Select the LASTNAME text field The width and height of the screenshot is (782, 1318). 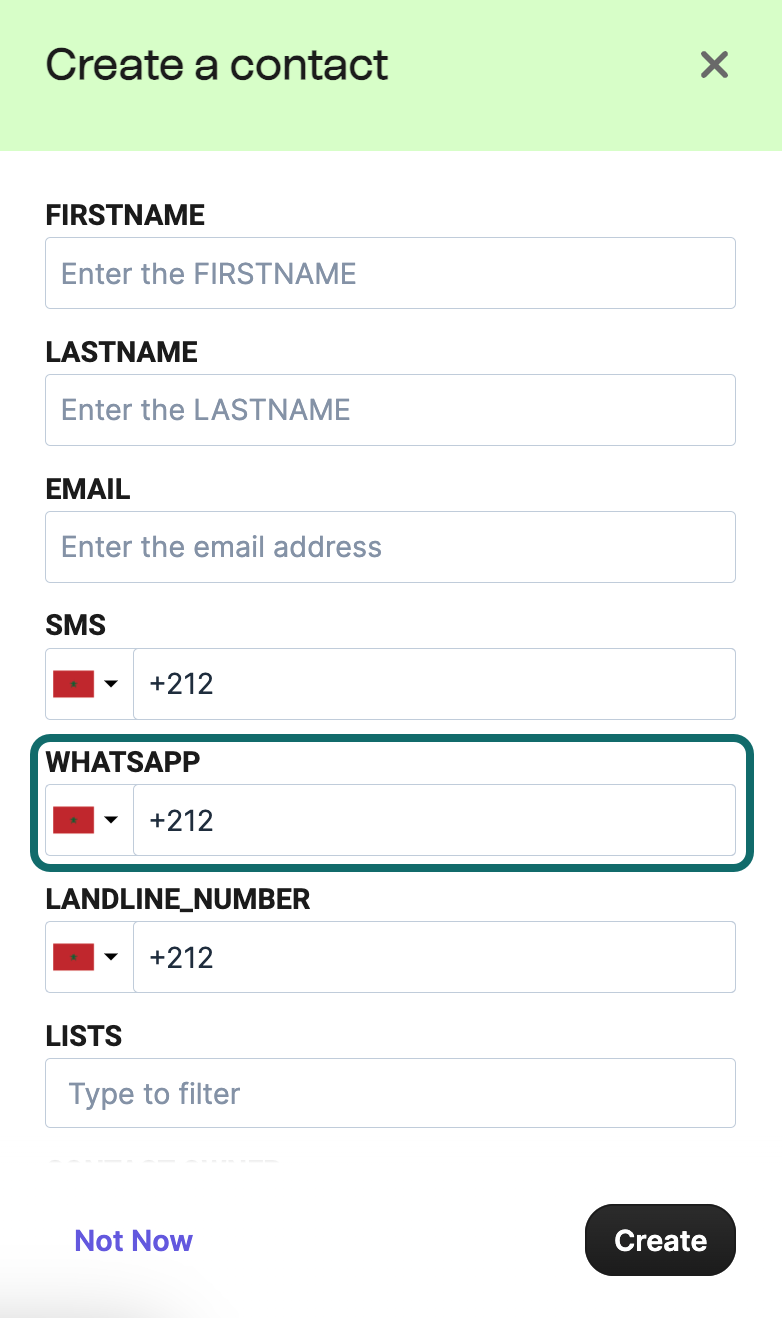pyautogui.click(x=390, y=409)
